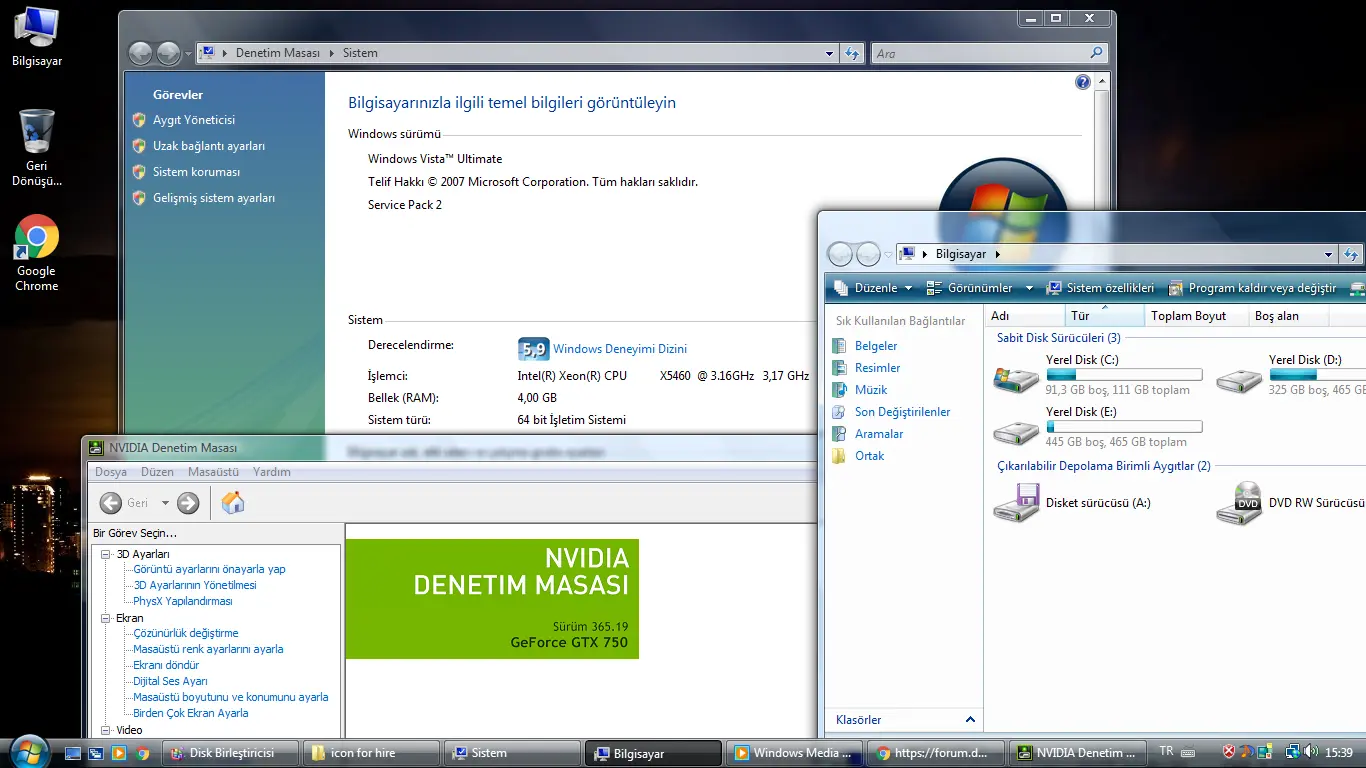The width and height of the screenshot is (1366, 768).
Task: Refresh the Sistem window address bar
Action: tap(852, 54)
